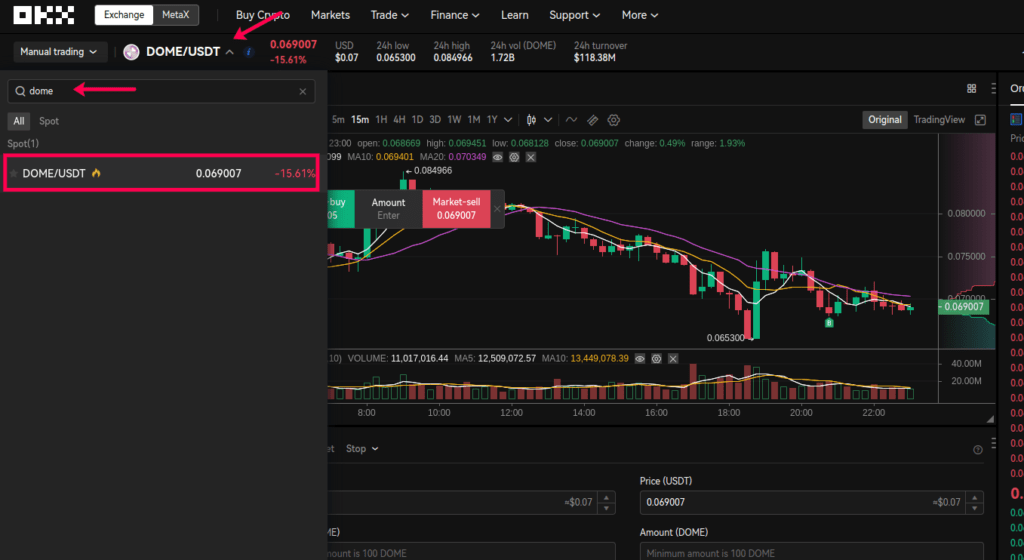Collapse the DOME/USDT pair selector
1024x560 pixels.
click(229, 52)
